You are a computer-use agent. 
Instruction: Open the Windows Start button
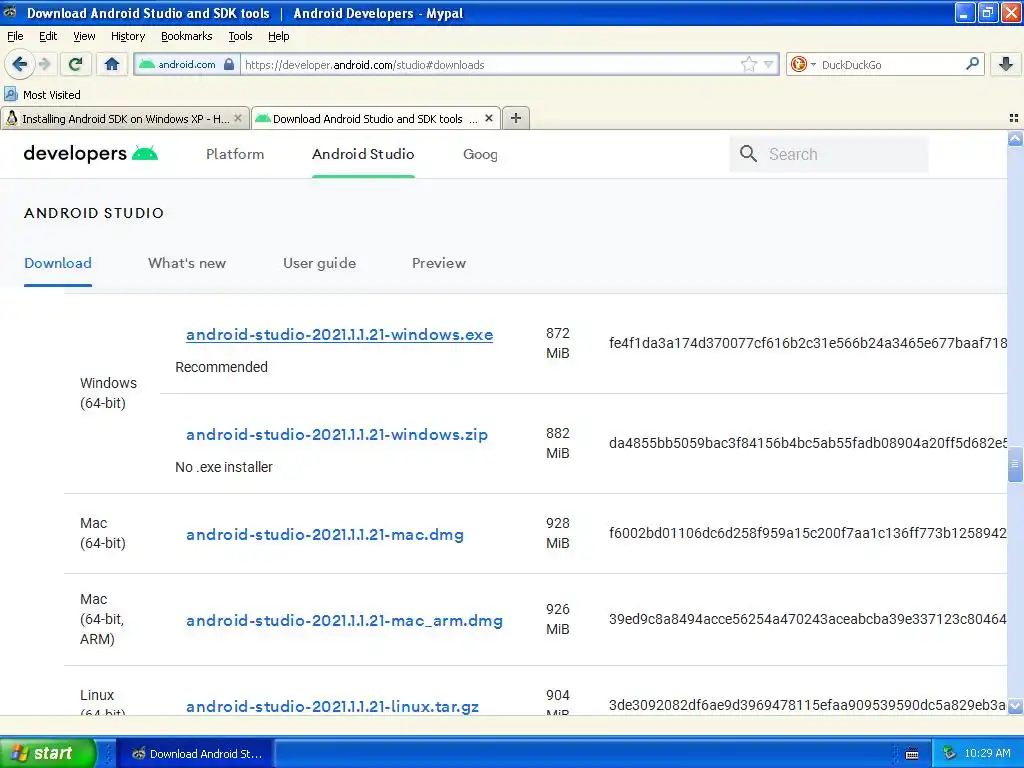pos(48,753)
